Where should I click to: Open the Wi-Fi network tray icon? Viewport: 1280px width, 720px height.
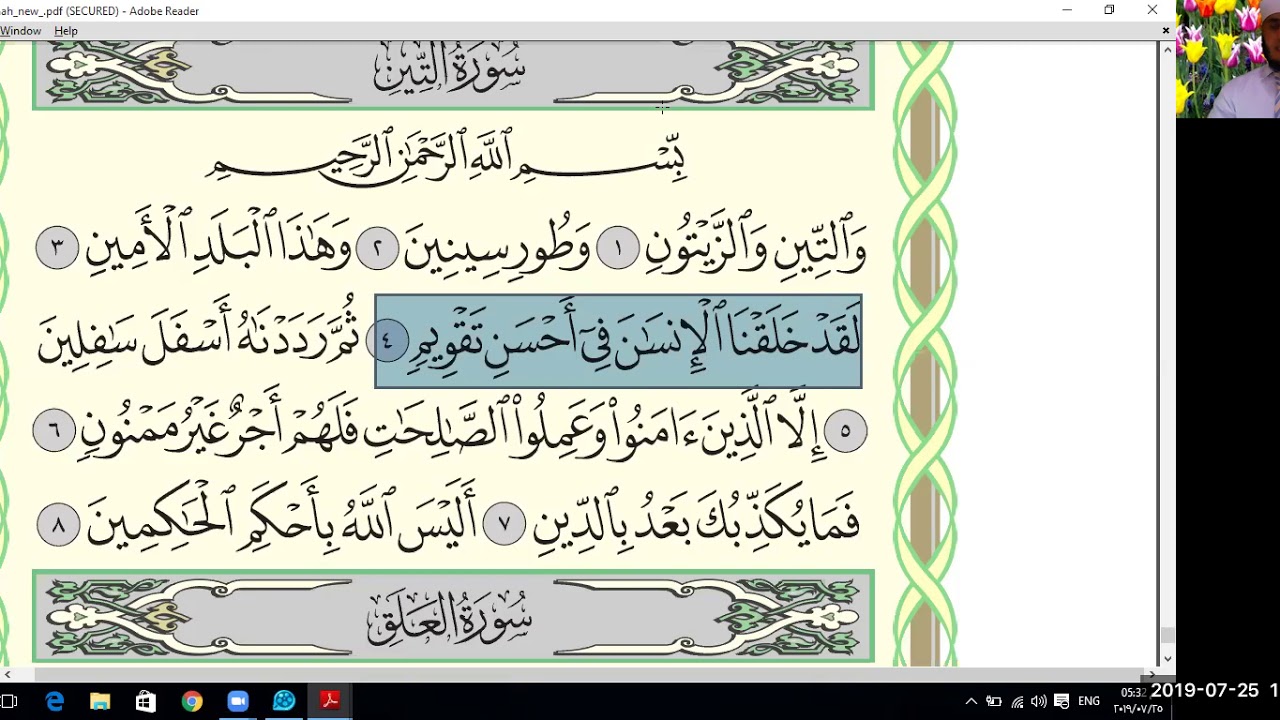tap(1017, 702)
